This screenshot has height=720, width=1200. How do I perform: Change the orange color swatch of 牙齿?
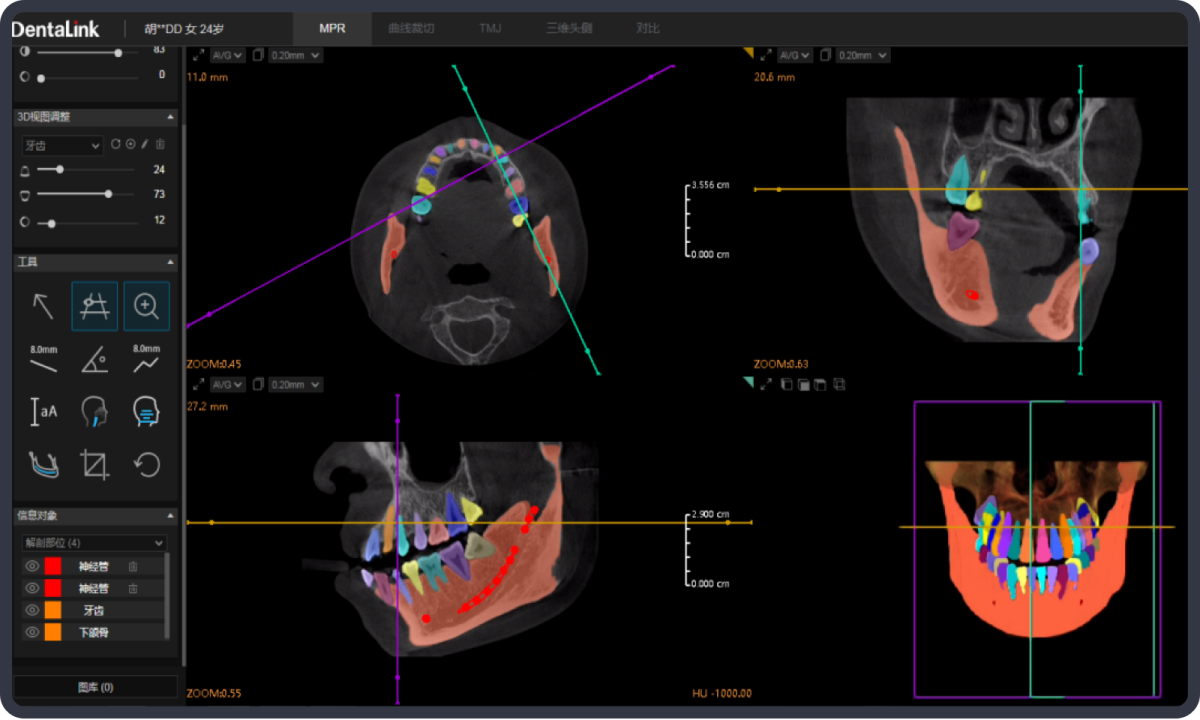pos(53,610)
